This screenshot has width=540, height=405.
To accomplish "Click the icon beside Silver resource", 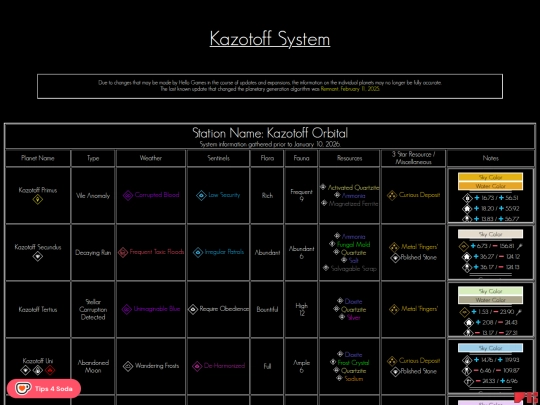I will coord(342,317).
